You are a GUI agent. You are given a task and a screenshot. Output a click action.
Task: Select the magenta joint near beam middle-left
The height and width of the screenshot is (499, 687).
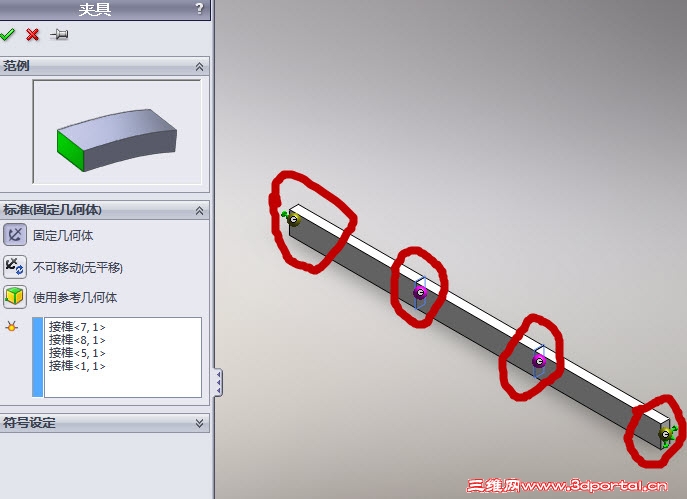420,292
